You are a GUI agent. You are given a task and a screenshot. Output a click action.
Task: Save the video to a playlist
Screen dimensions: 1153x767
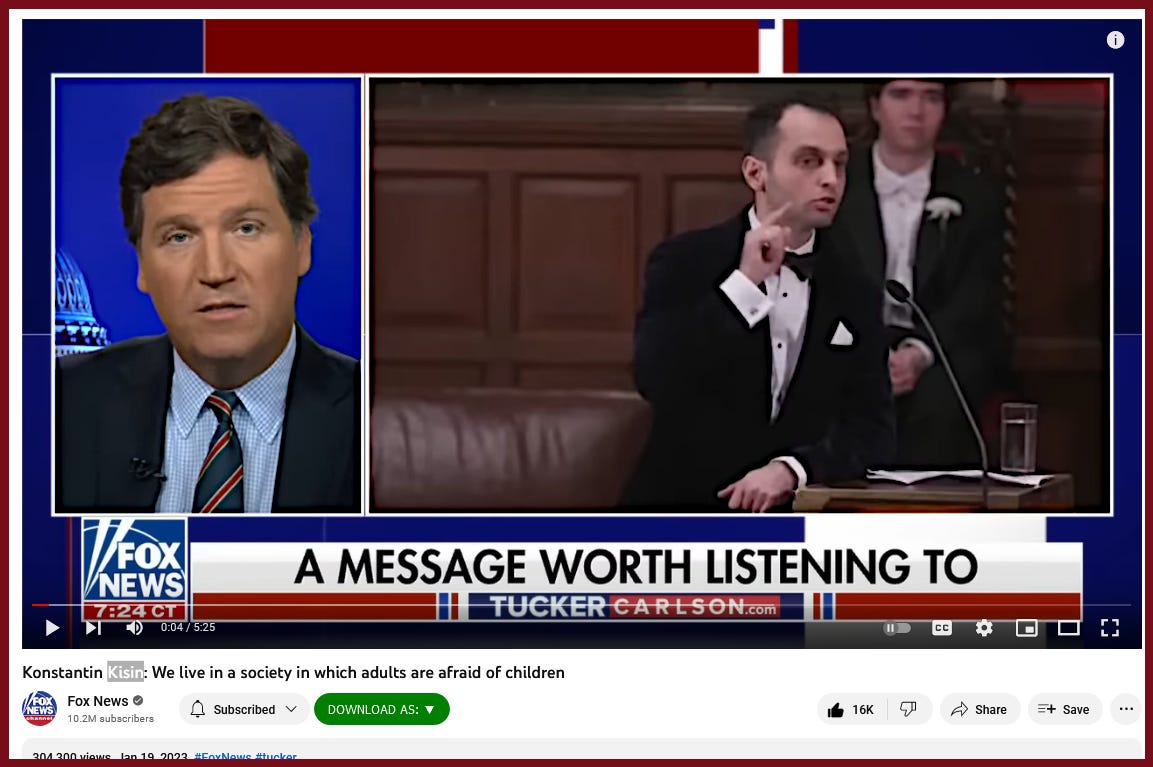tap(1064, 710)
